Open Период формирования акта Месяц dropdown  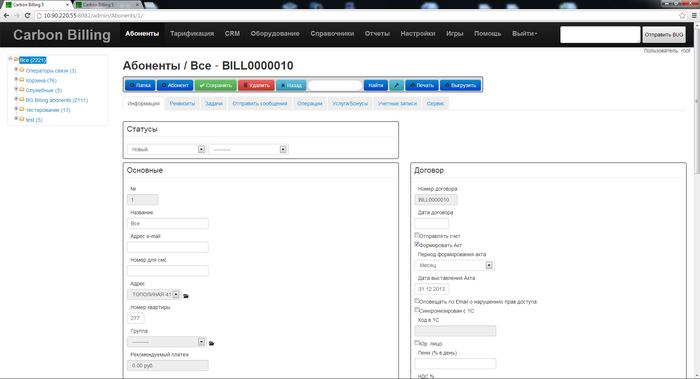click(x=454, y=265)
